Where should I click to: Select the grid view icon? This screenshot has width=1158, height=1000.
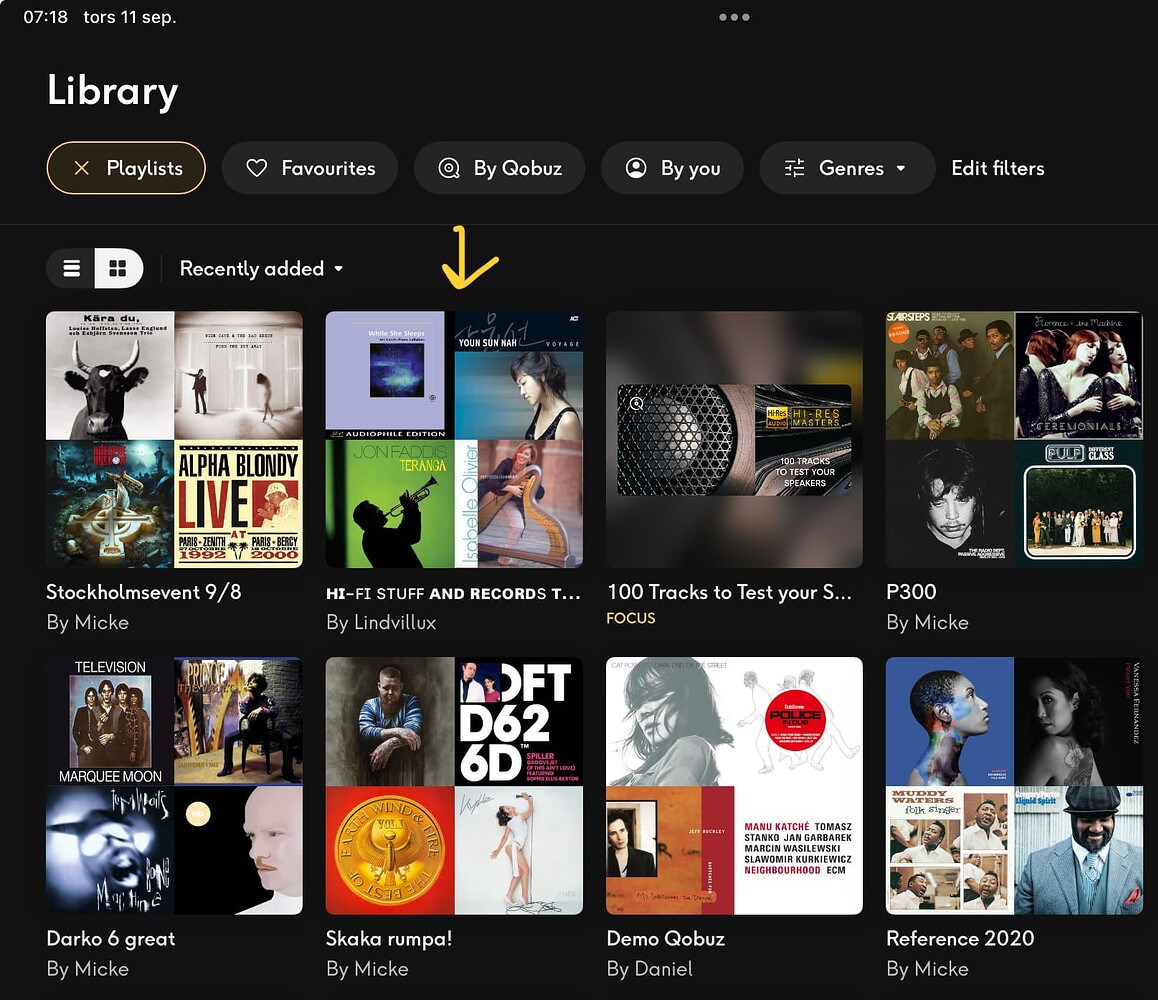click(119, 268)
